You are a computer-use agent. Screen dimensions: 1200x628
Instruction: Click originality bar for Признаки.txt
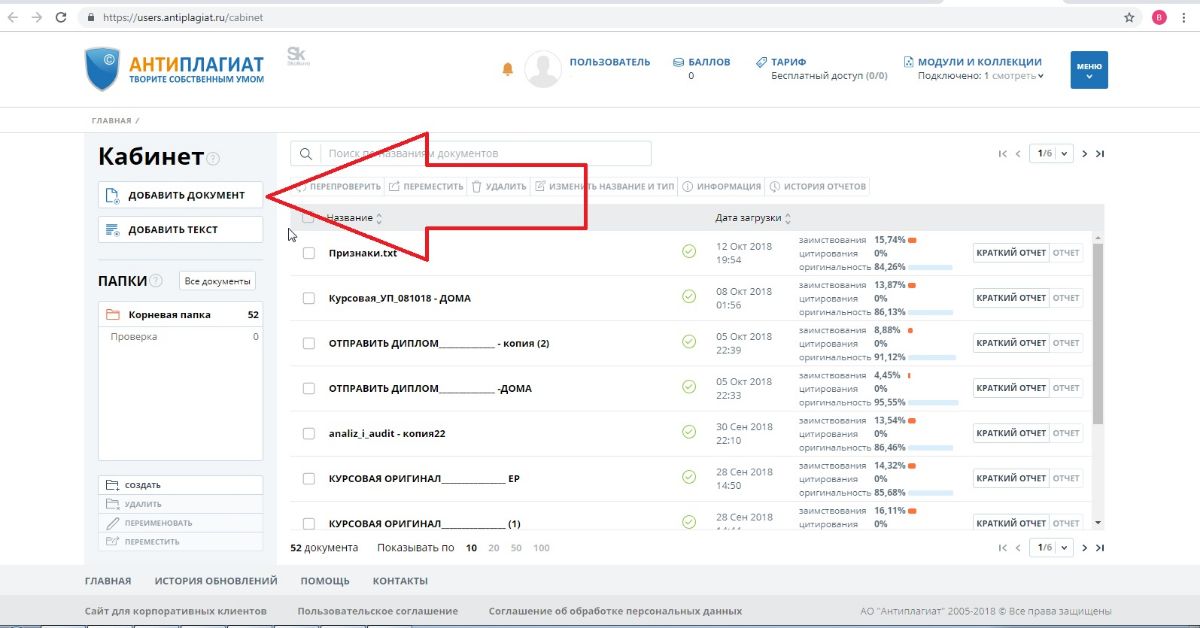(x=931, y=267)
